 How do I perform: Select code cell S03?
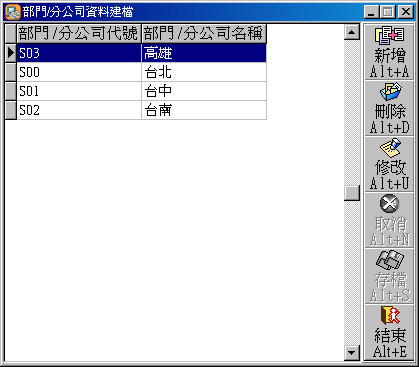79,53
